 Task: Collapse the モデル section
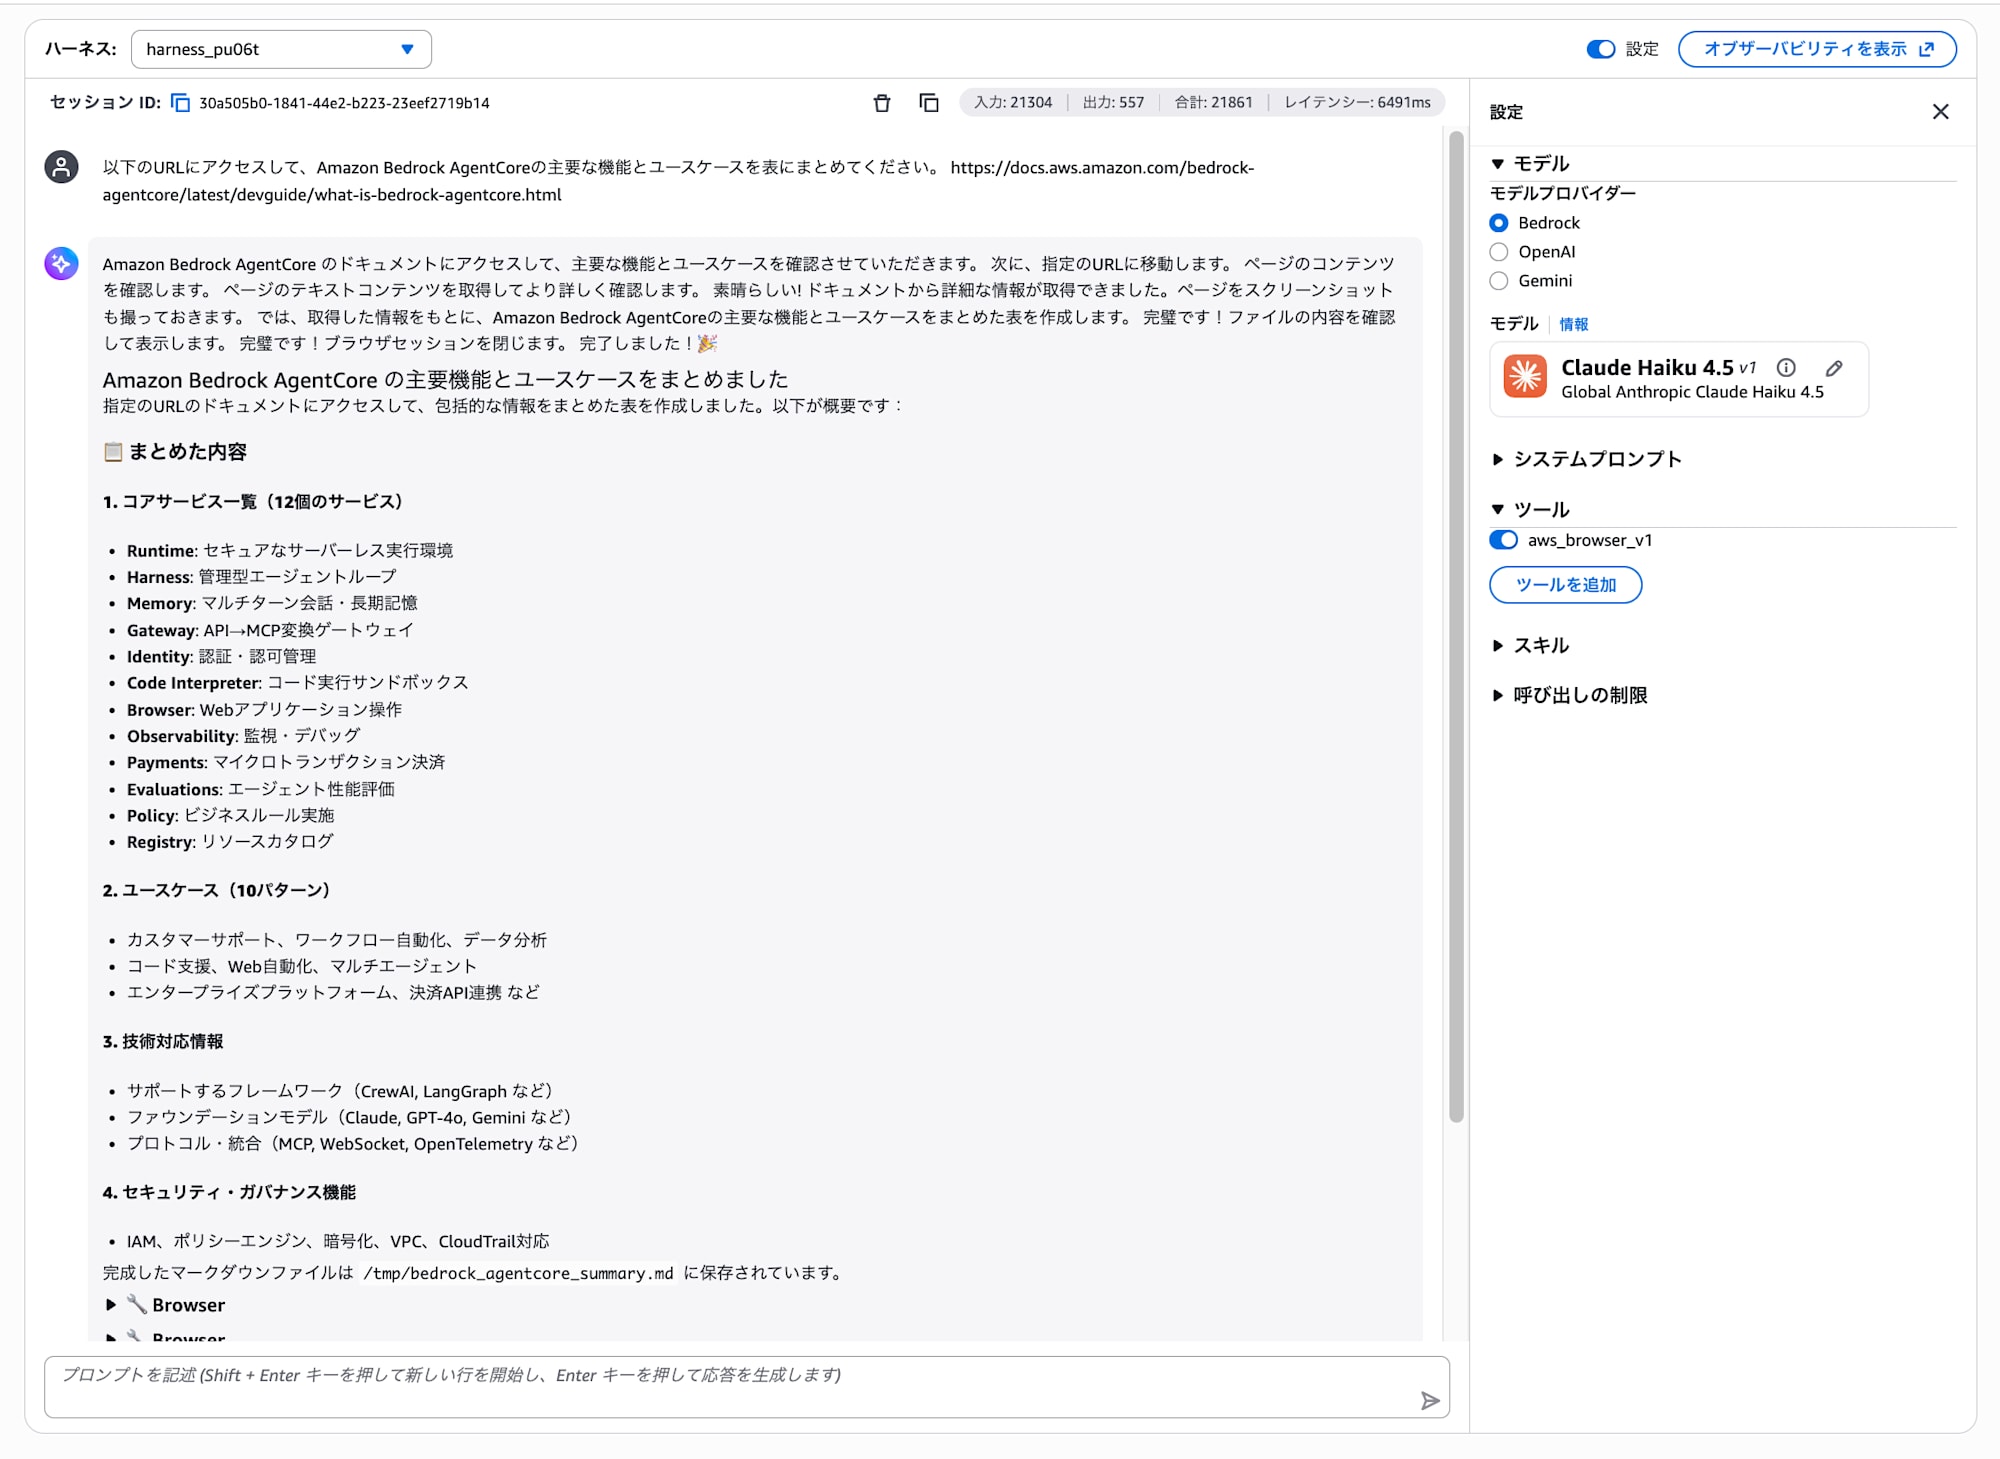pos(1530,163)
